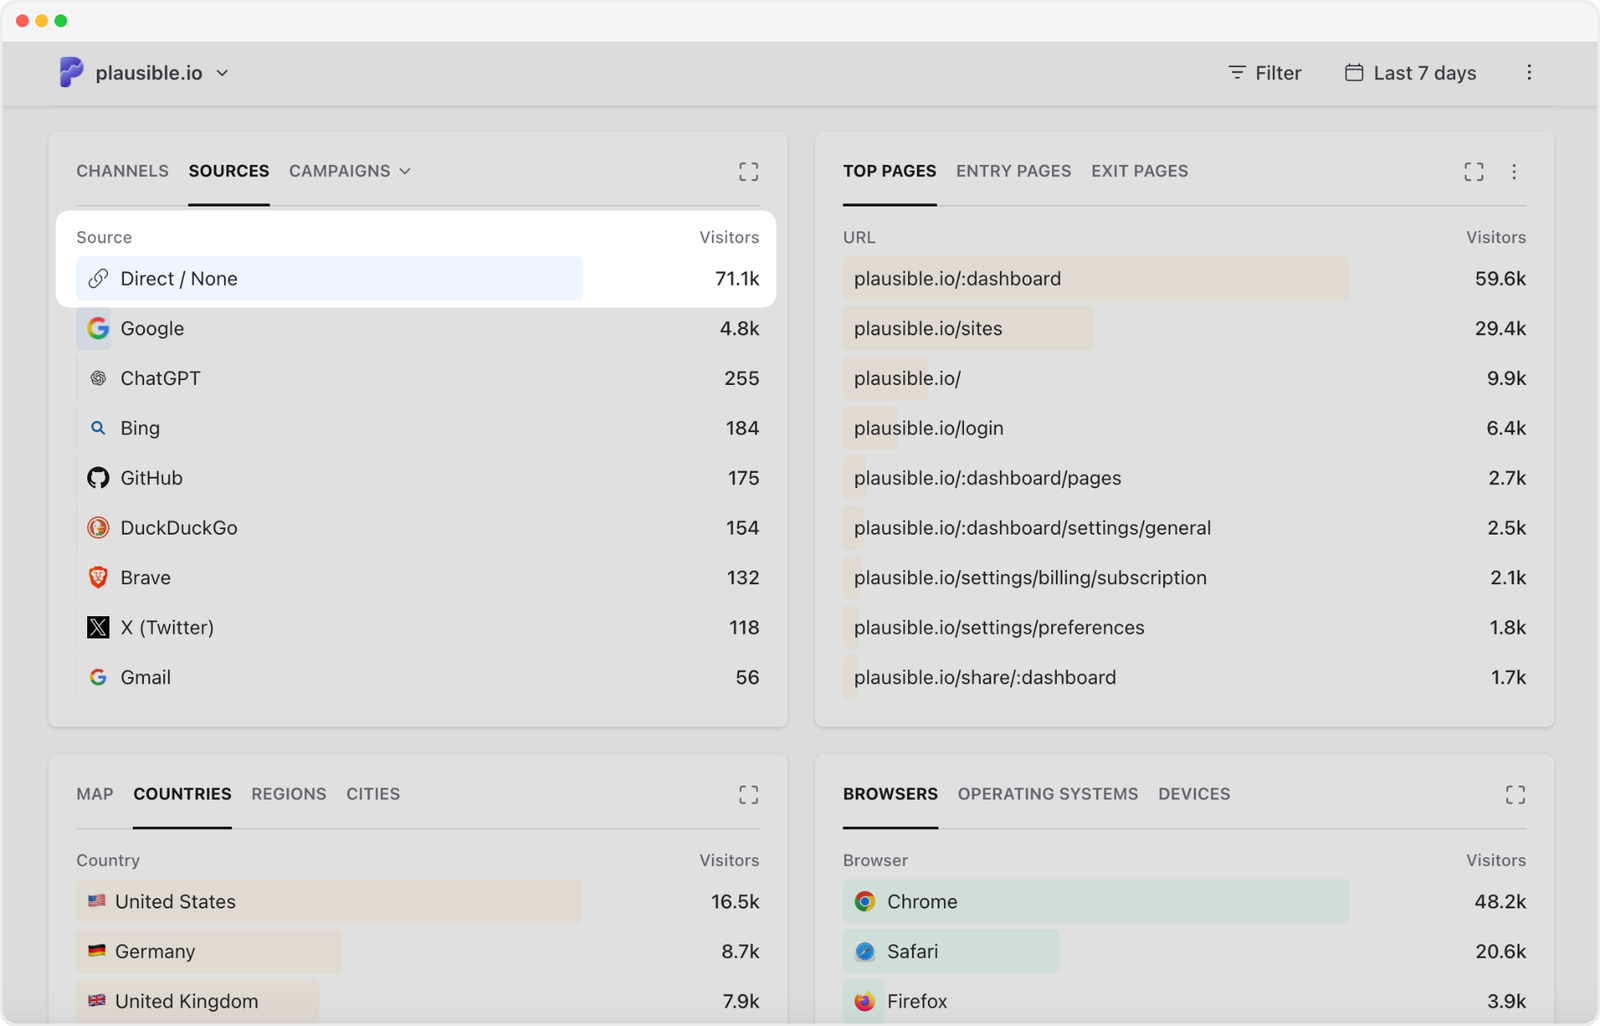Image resolution: width=1600 pixels, height=1026 pixels.
Task: Switch to the Entry Pages tab
Action: pyautogui.click(x=1013, y=171)
